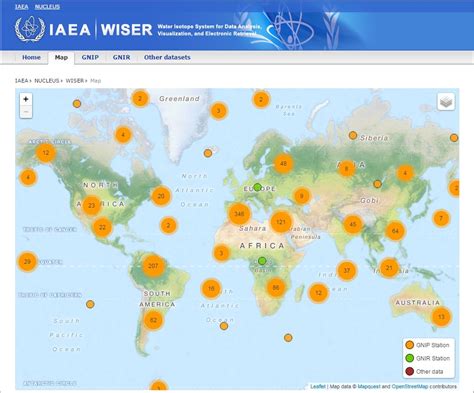Follow the NUCLEUS link in the top bar
This screenshot has width=474, height=393.
pos(47,6)
